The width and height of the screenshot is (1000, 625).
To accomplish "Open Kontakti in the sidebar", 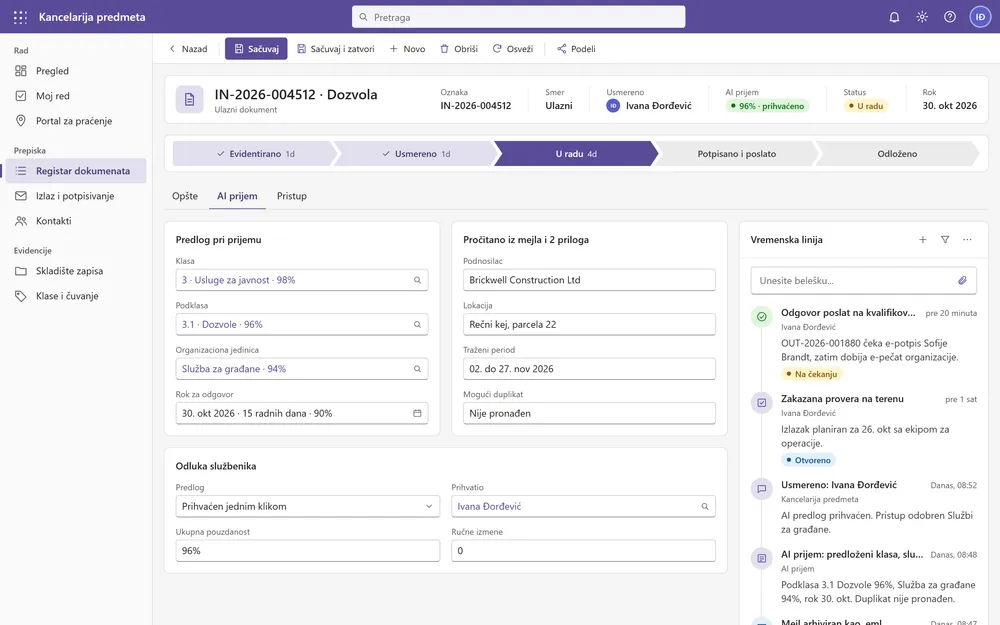I will coord(76,221).
